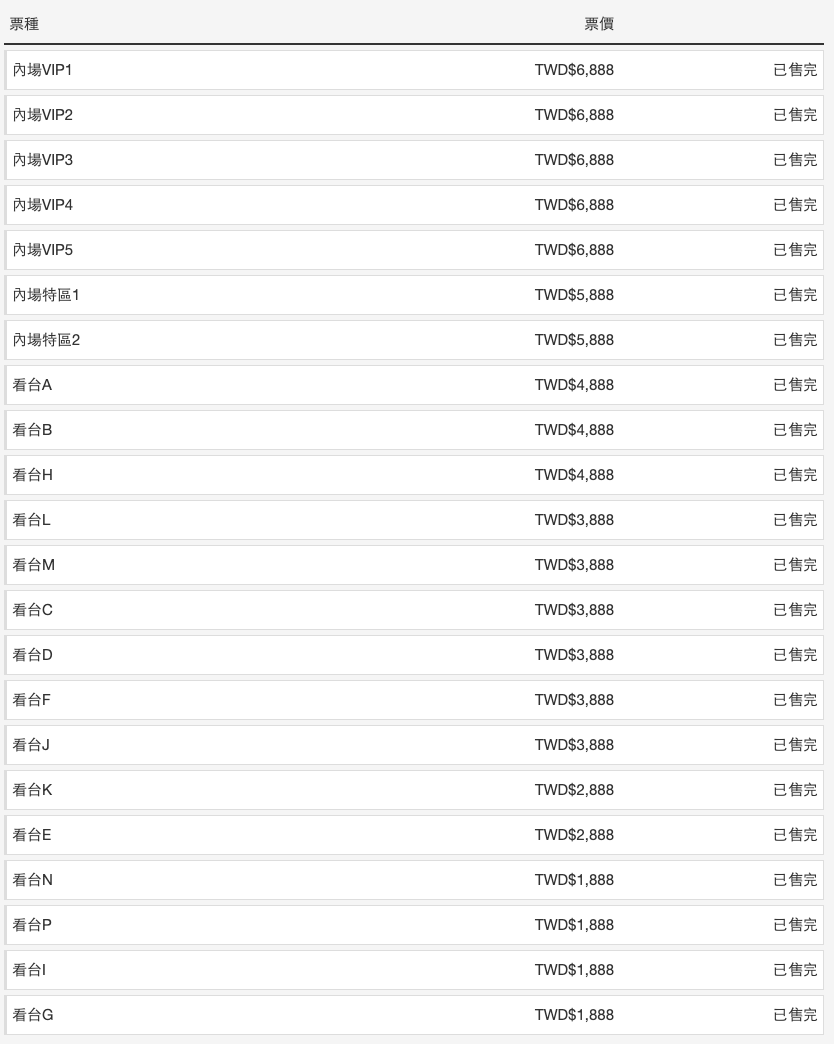The width and height of the screenshot is (834, 1044).
Task: Select the 看台B ticket row
Action: (414, 430)
